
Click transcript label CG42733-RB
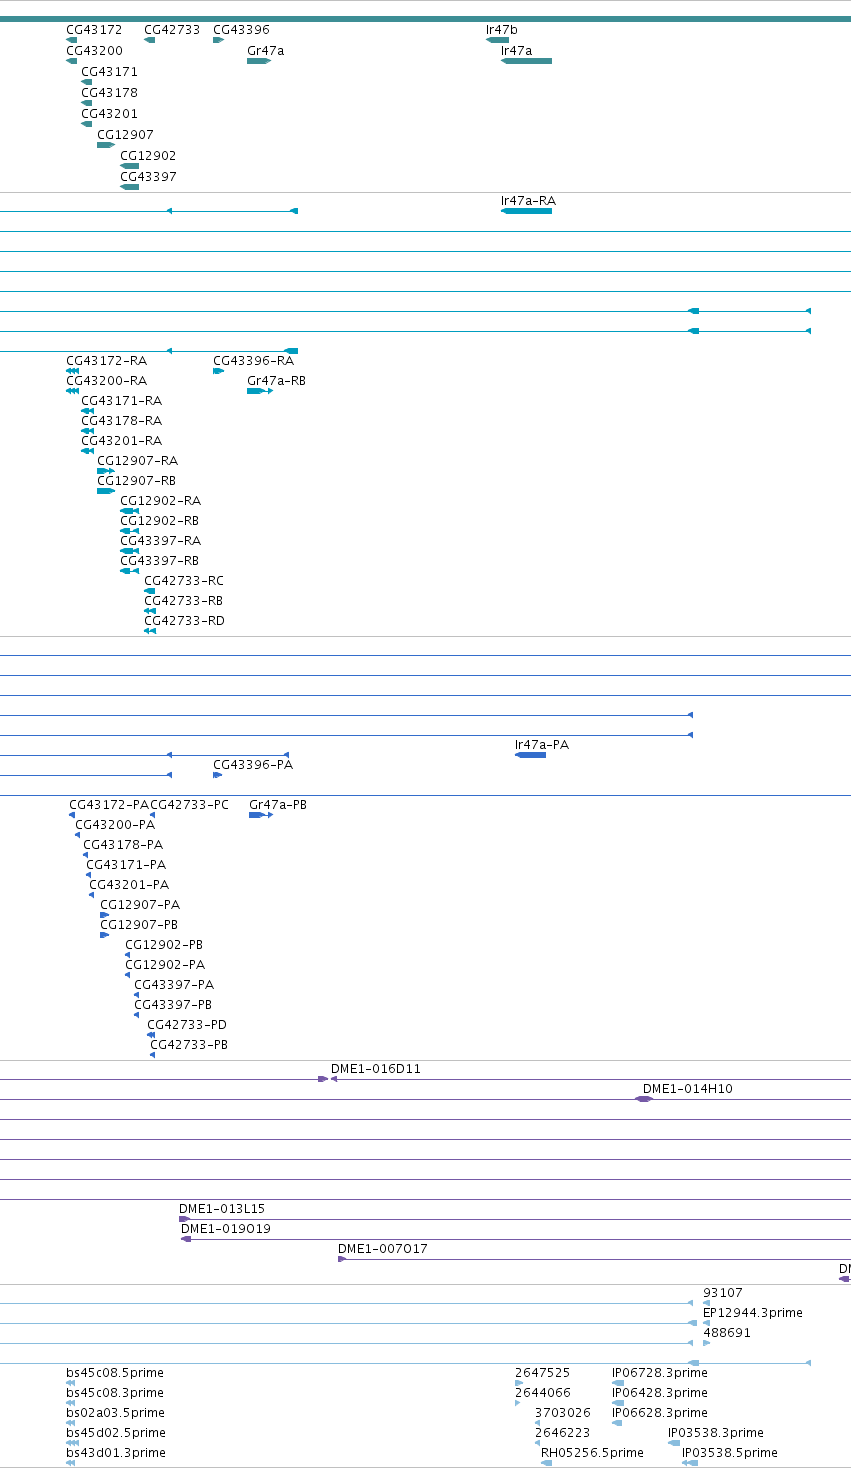click(x=184, y=601)
